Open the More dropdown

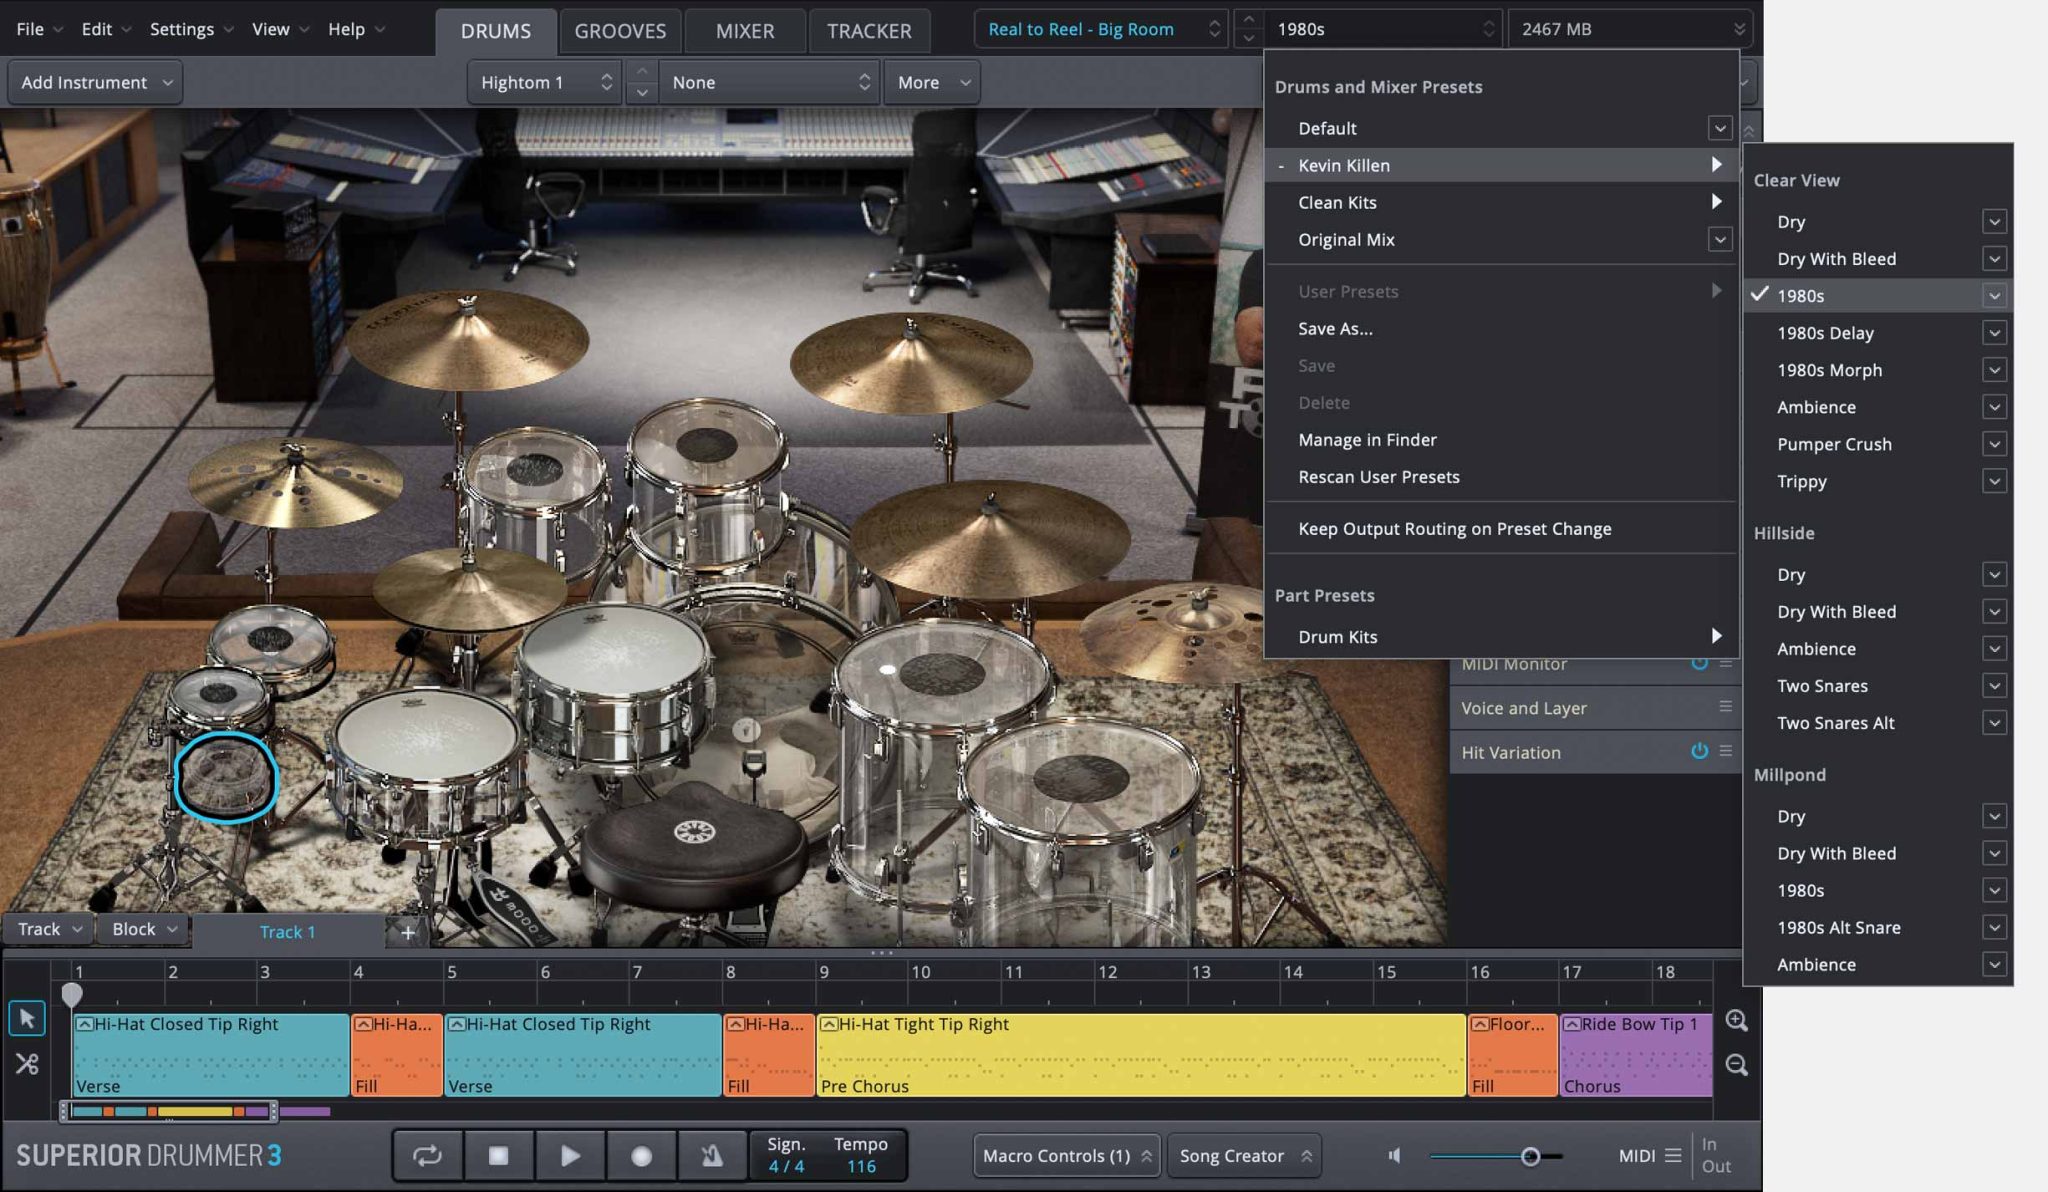point(932,82)
